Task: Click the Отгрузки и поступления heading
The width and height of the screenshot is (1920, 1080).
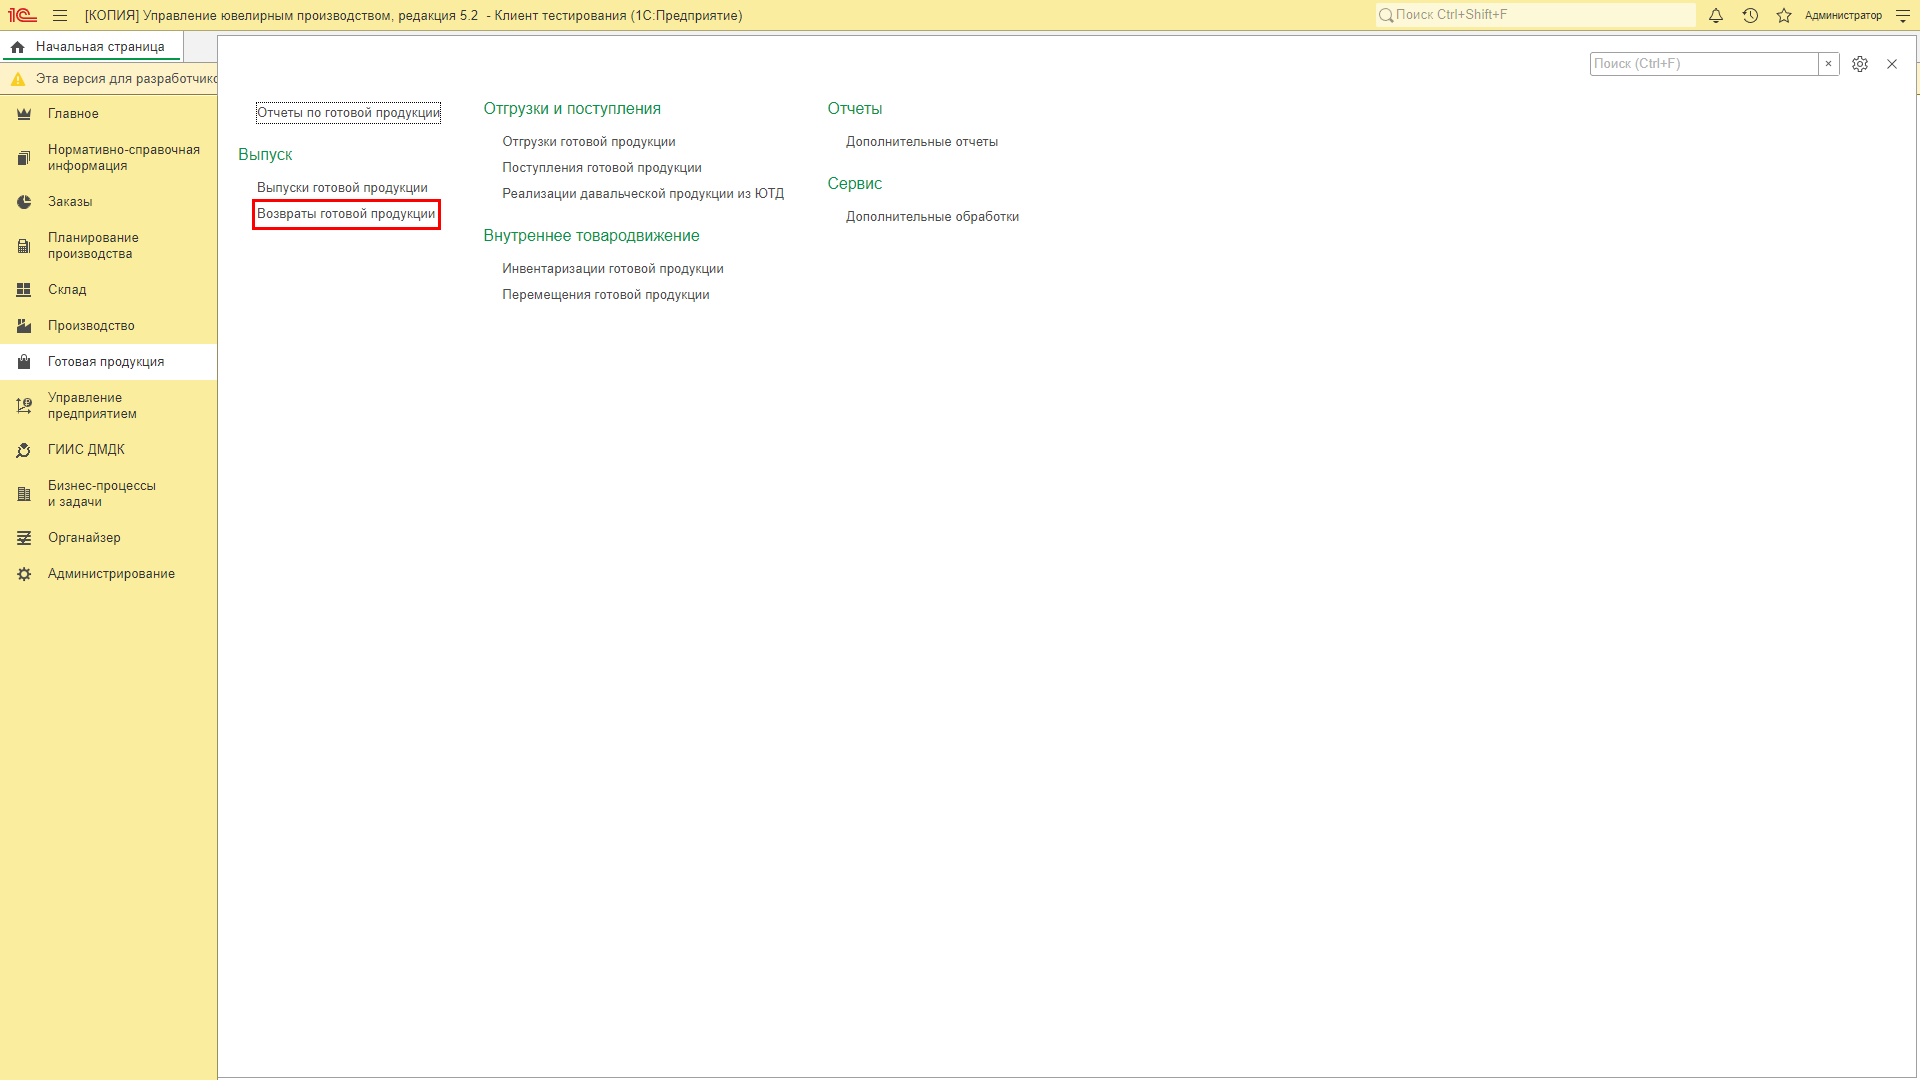Action: coord(572,109)
